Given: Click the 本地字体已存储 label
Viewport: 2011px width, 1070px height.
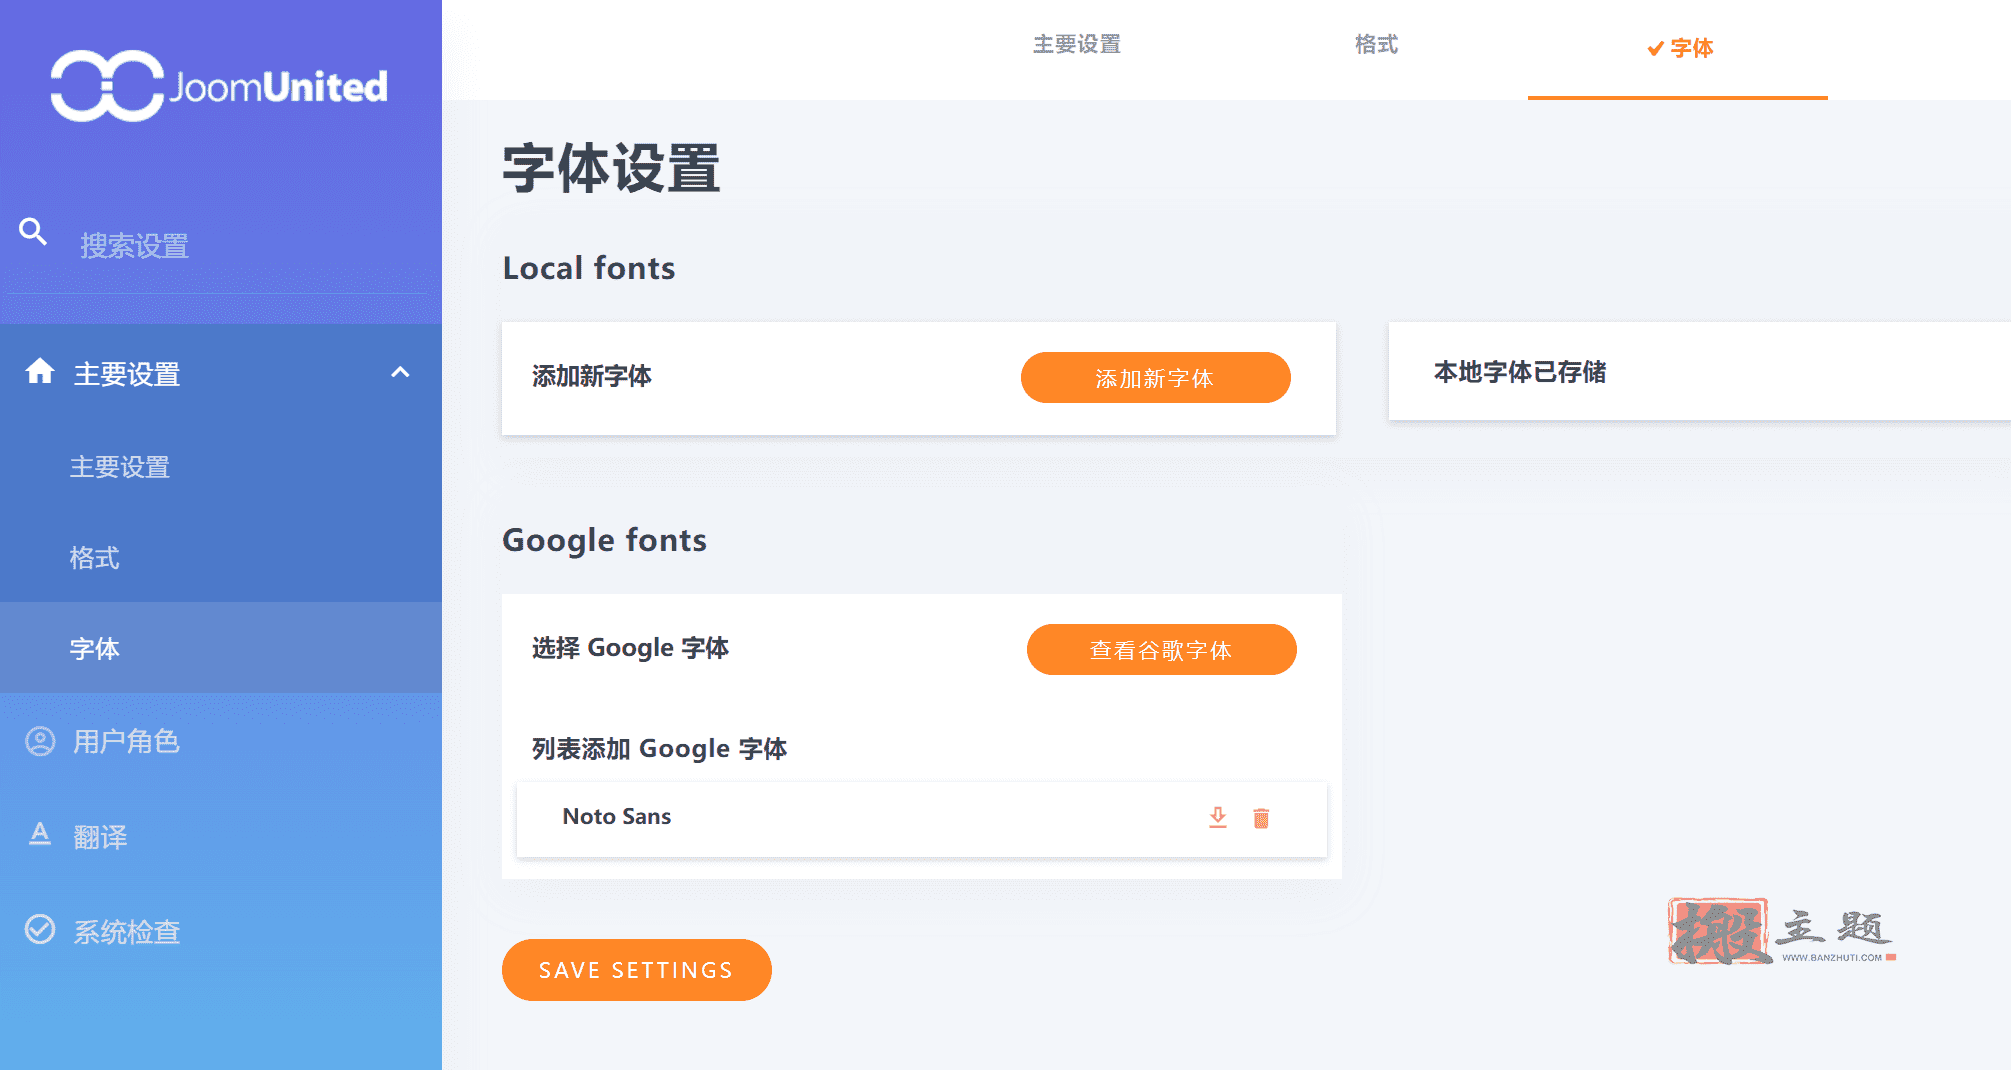Looking at the screenshot, I should coord(1520,372).
